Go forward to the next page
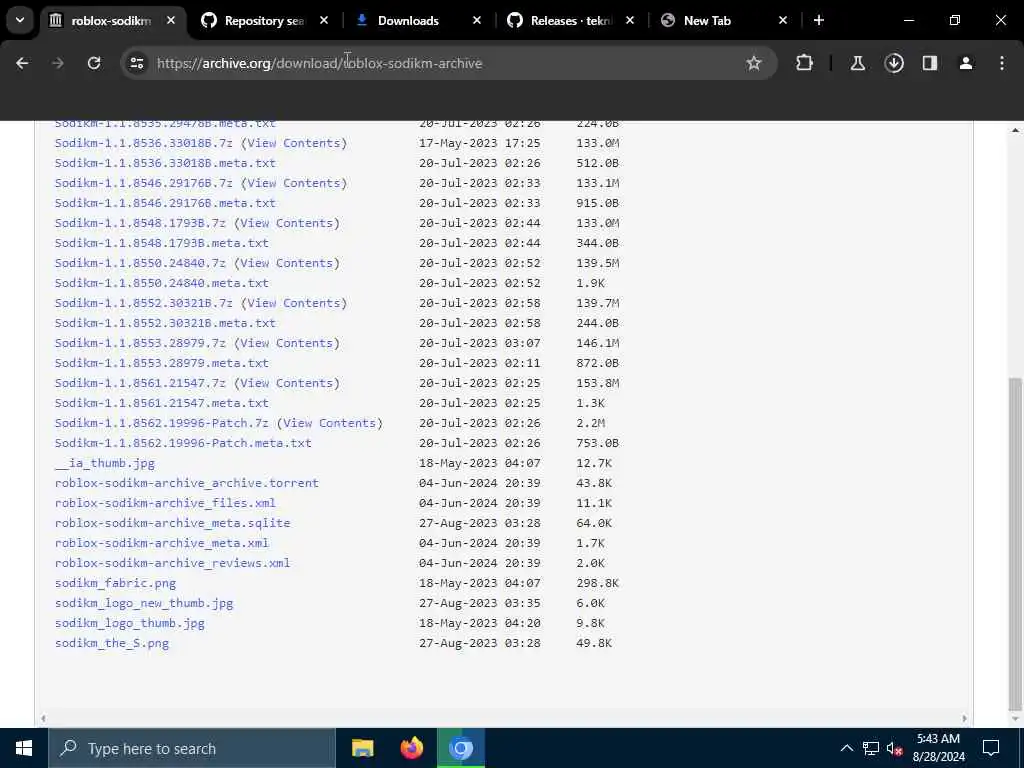1024x768 pixels. pos(58,63)
